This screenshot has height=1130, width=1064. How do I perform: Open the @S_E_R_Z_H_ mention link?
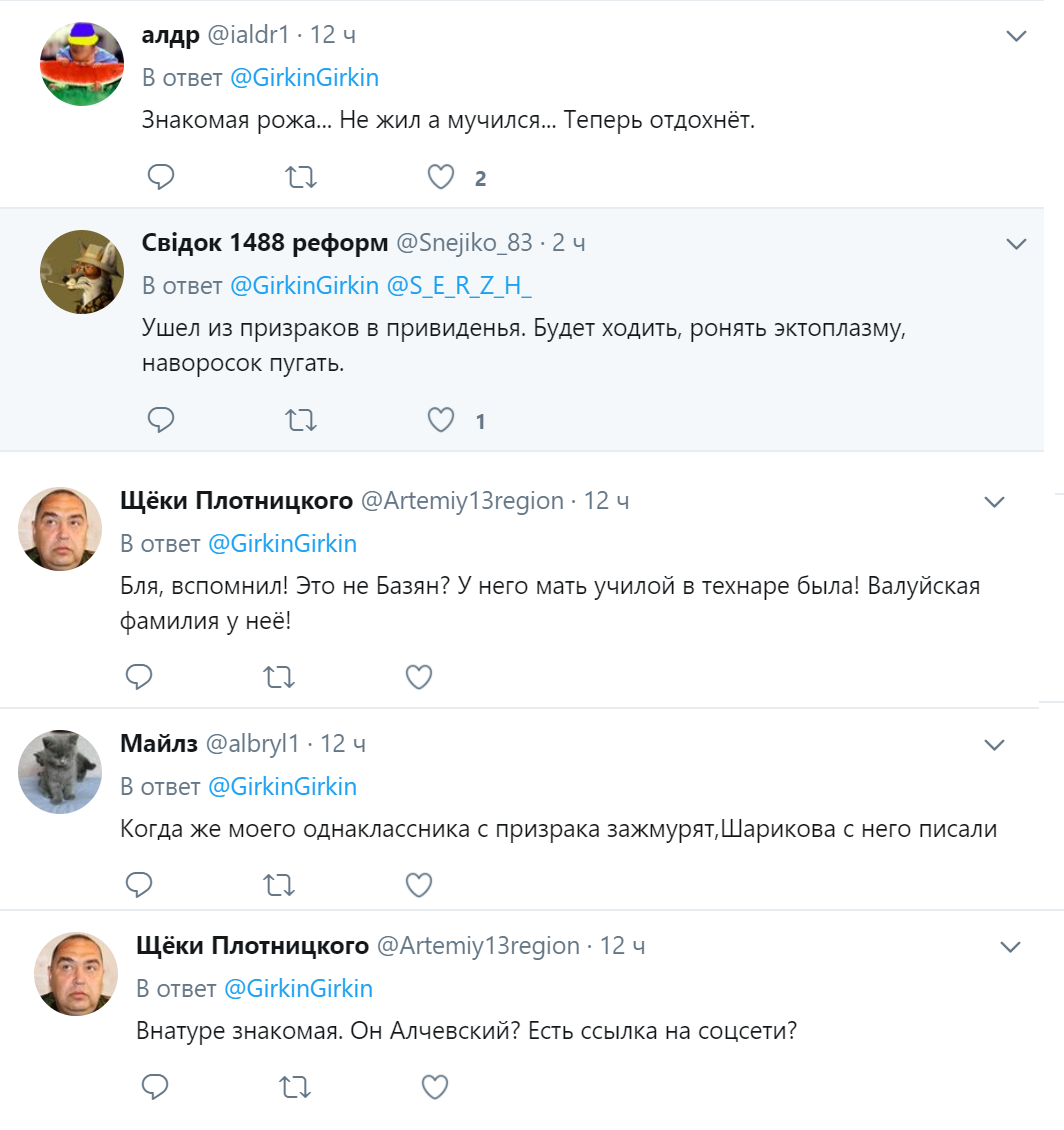tap(459, 286)
